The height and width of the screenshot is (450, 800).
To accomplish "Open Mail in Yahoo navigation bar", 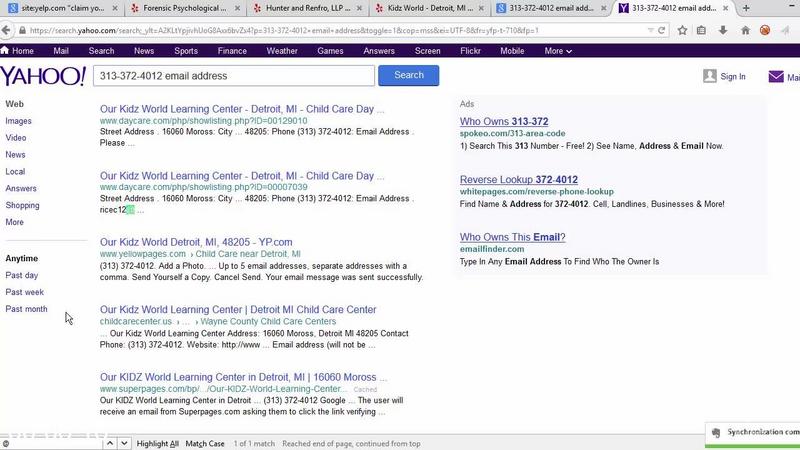I will point(61,51).
